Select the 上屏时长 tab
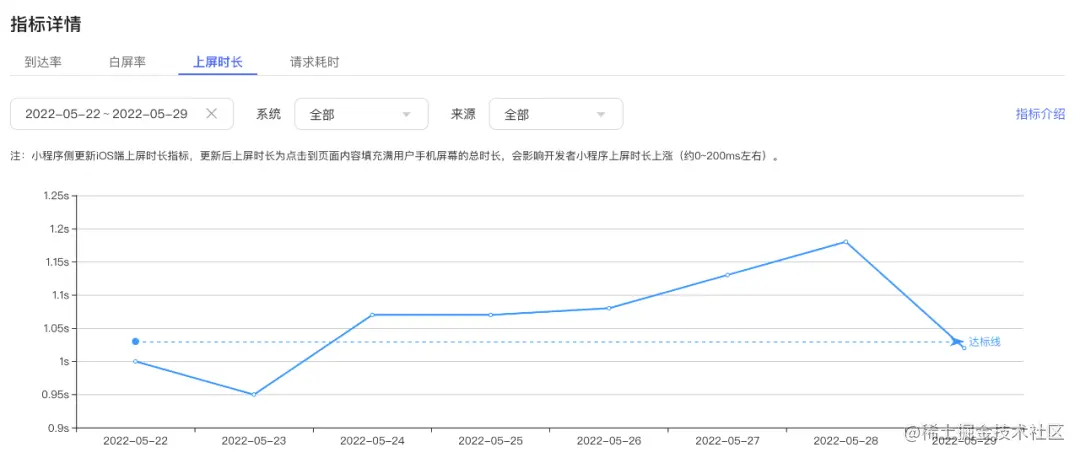 tap(218, 62)
